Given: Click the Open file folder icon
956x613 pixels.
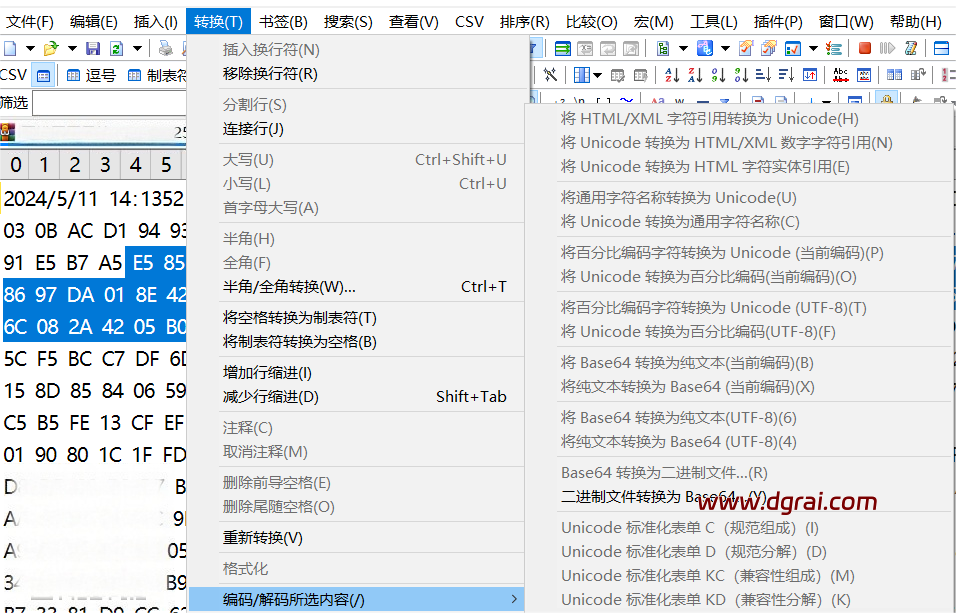Looking at the screenshot, I should (x=50, y=48).
